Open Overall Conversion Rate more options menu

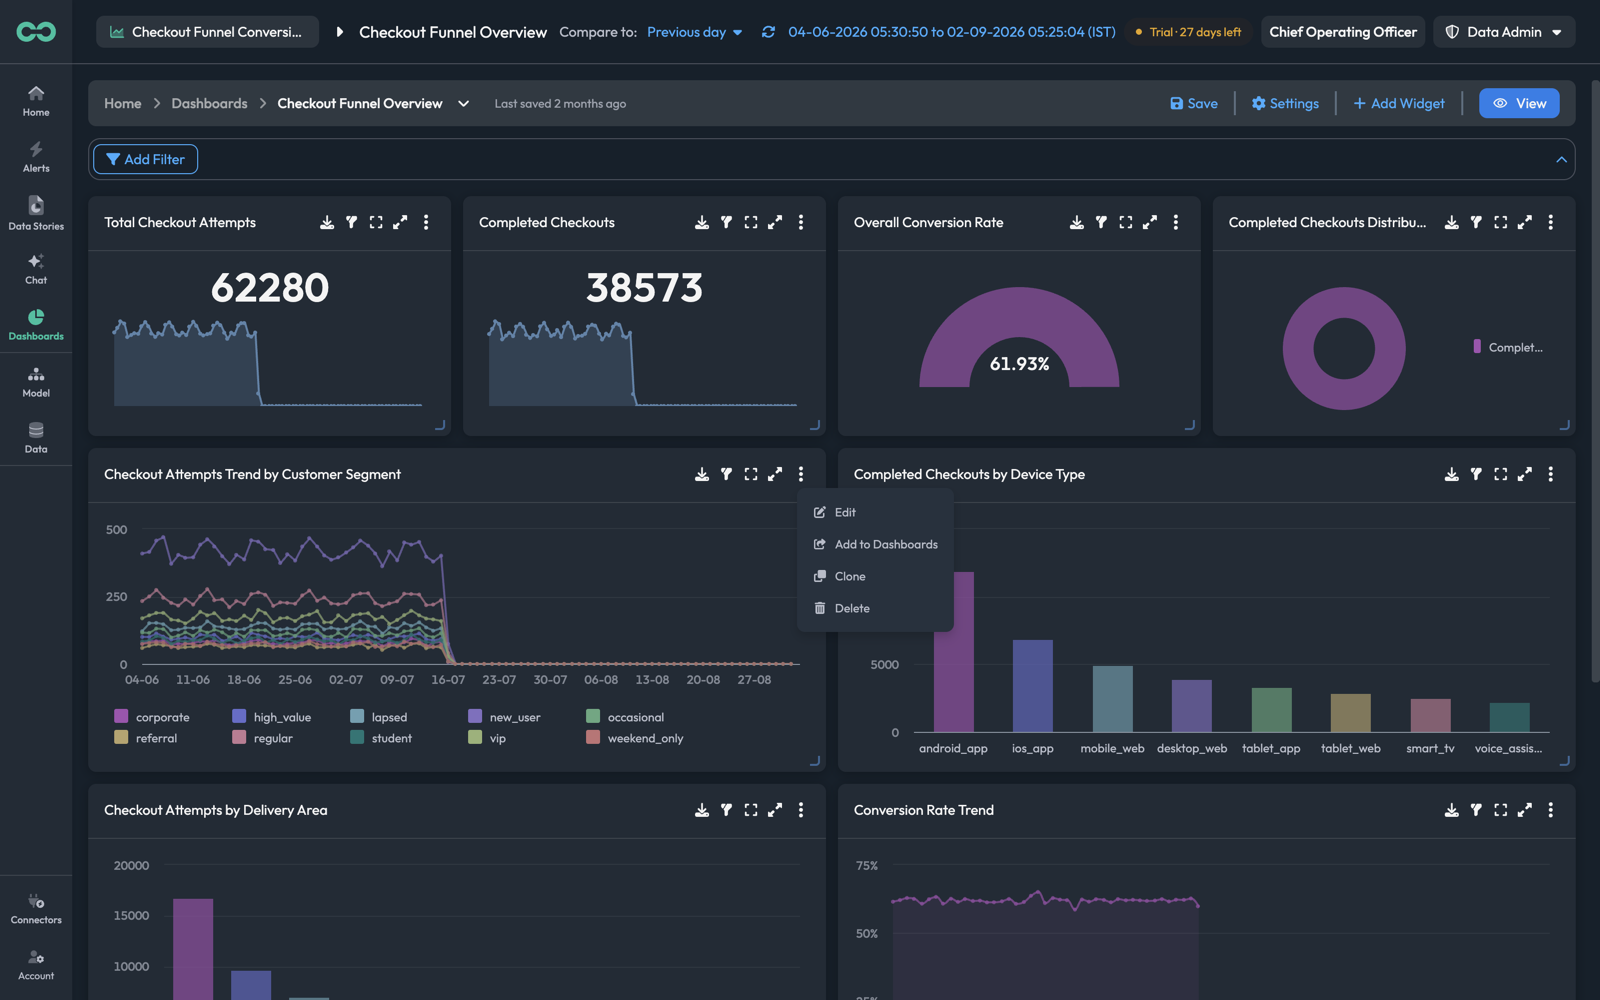1176,222
